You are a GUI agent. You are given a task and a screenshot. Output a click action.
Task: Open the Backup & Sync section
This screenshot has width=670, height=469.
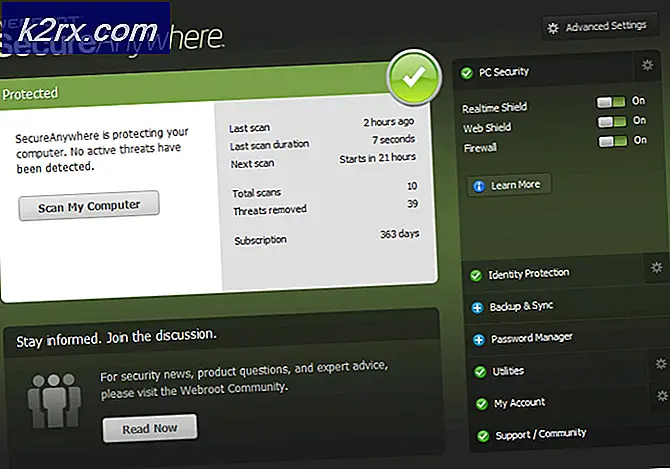(x=568, y=306)
